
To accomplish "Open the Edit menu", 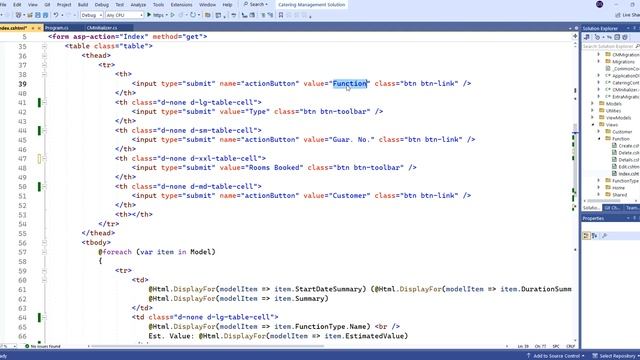I will click(17, 4).
